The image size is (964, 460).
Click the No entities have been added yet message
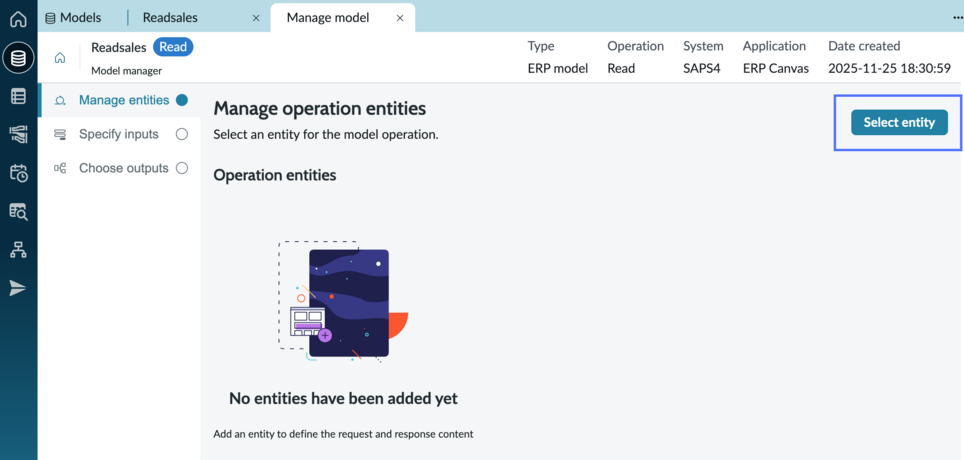pyautogui.click(x=343, y=399)
